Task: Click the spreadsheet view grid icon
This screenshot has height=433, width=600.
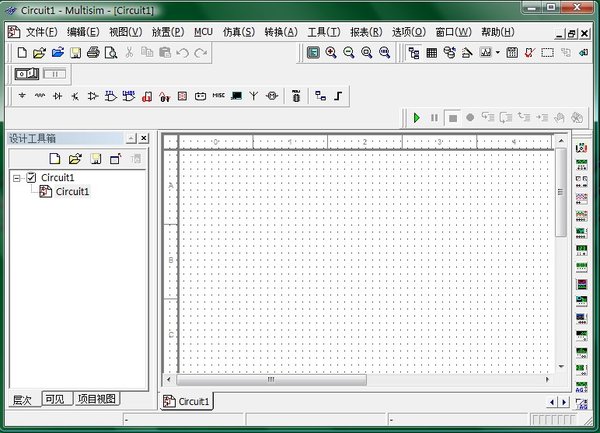Action: (432, 52)
